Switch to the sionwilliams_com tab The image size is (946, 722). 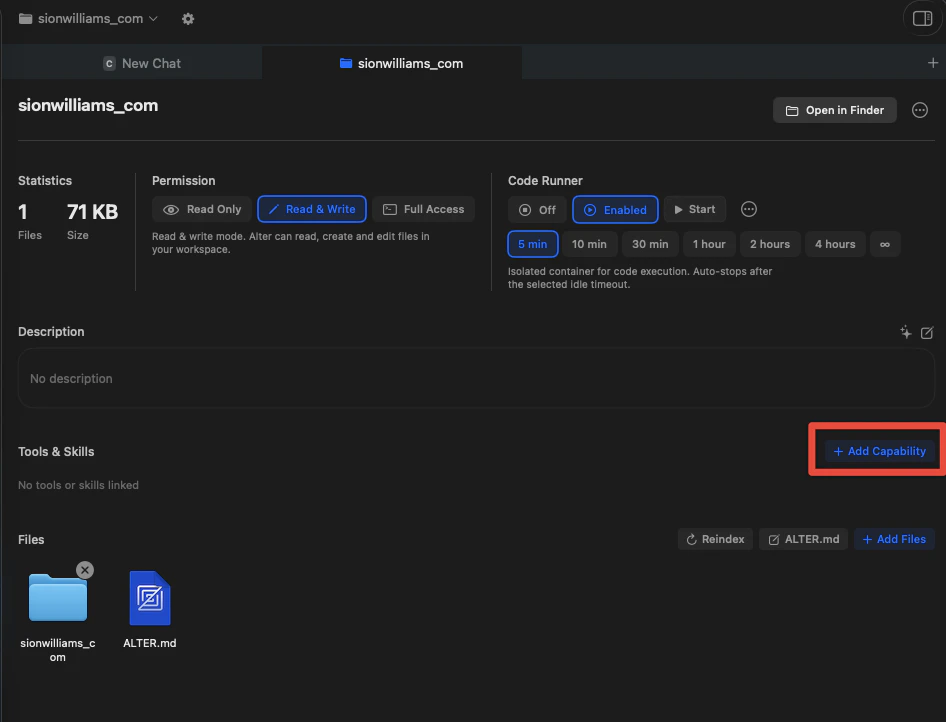(x=401, y=63)
